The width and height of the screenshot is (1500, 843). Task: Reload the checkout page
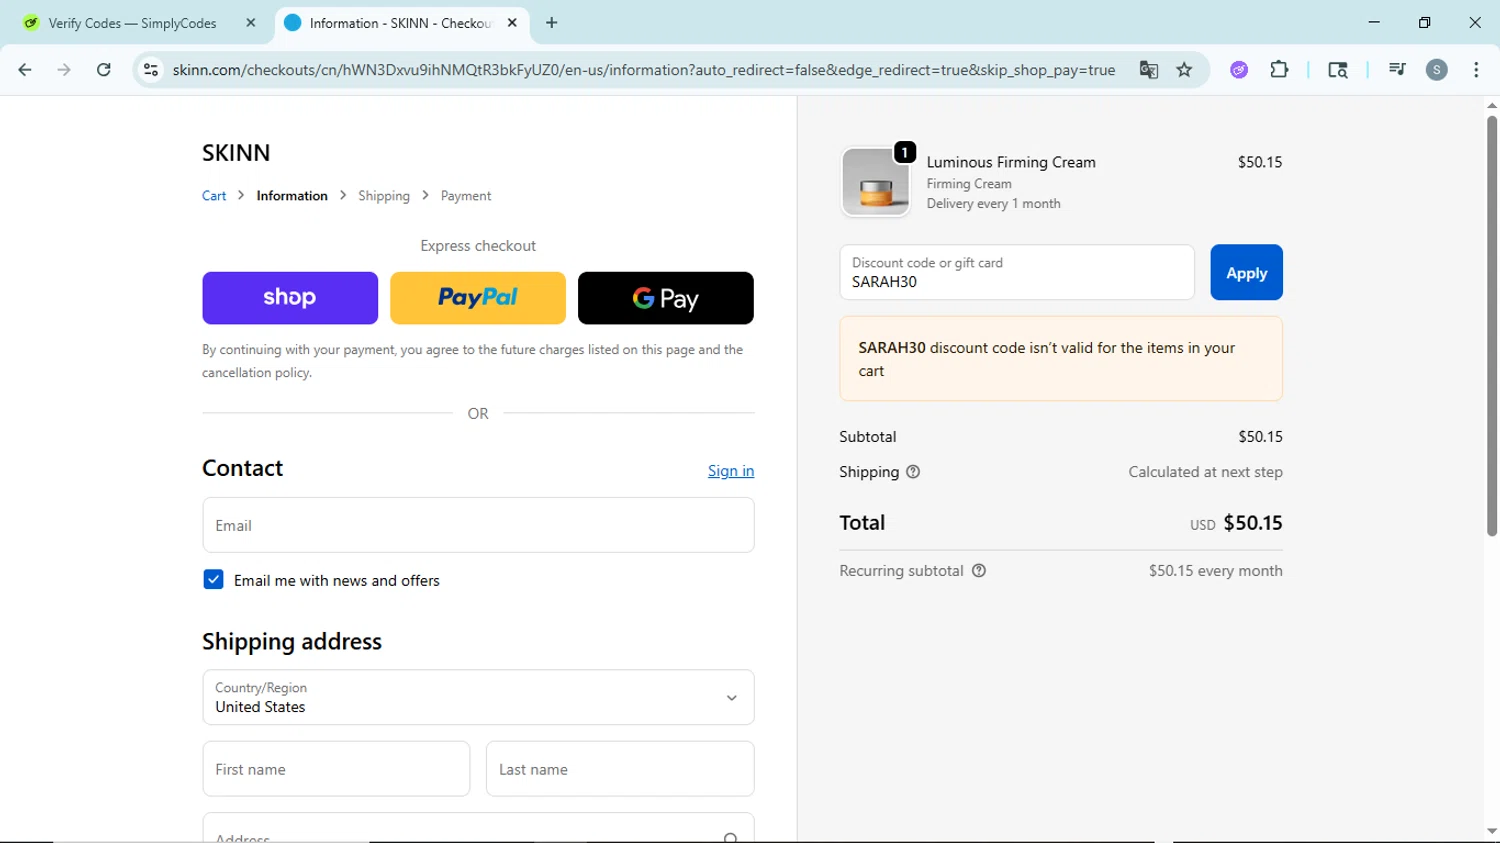coord(104,70)
